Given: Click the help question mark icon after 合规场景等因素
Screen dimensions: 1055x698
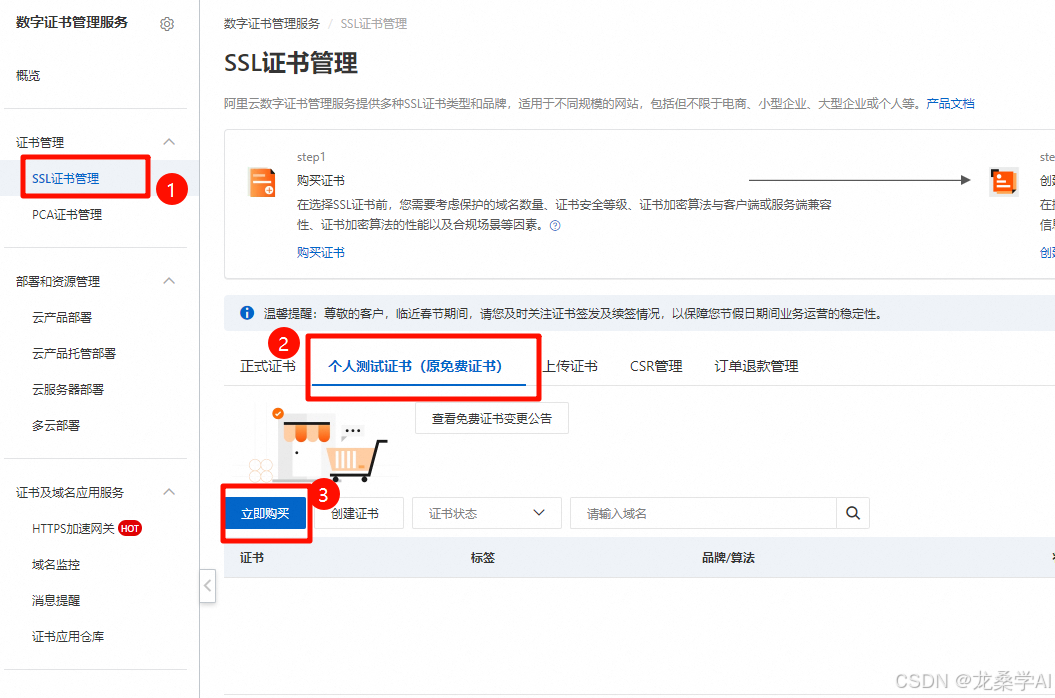Looking at the screenshot, I should tap(555, 225).
